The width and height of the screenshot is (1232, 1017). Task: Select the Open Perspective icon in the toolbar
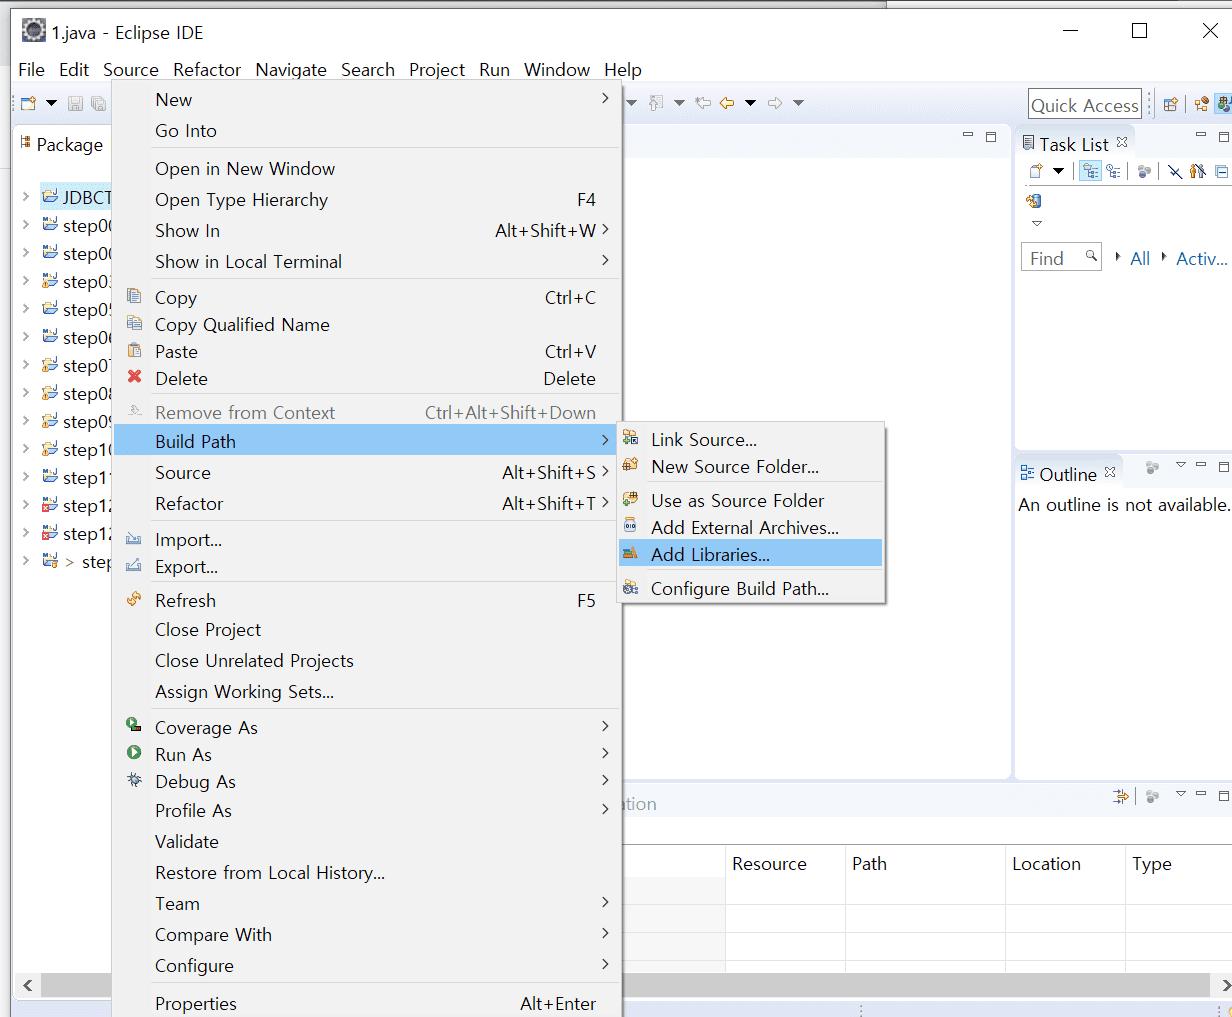click(x=1170, y=103)
